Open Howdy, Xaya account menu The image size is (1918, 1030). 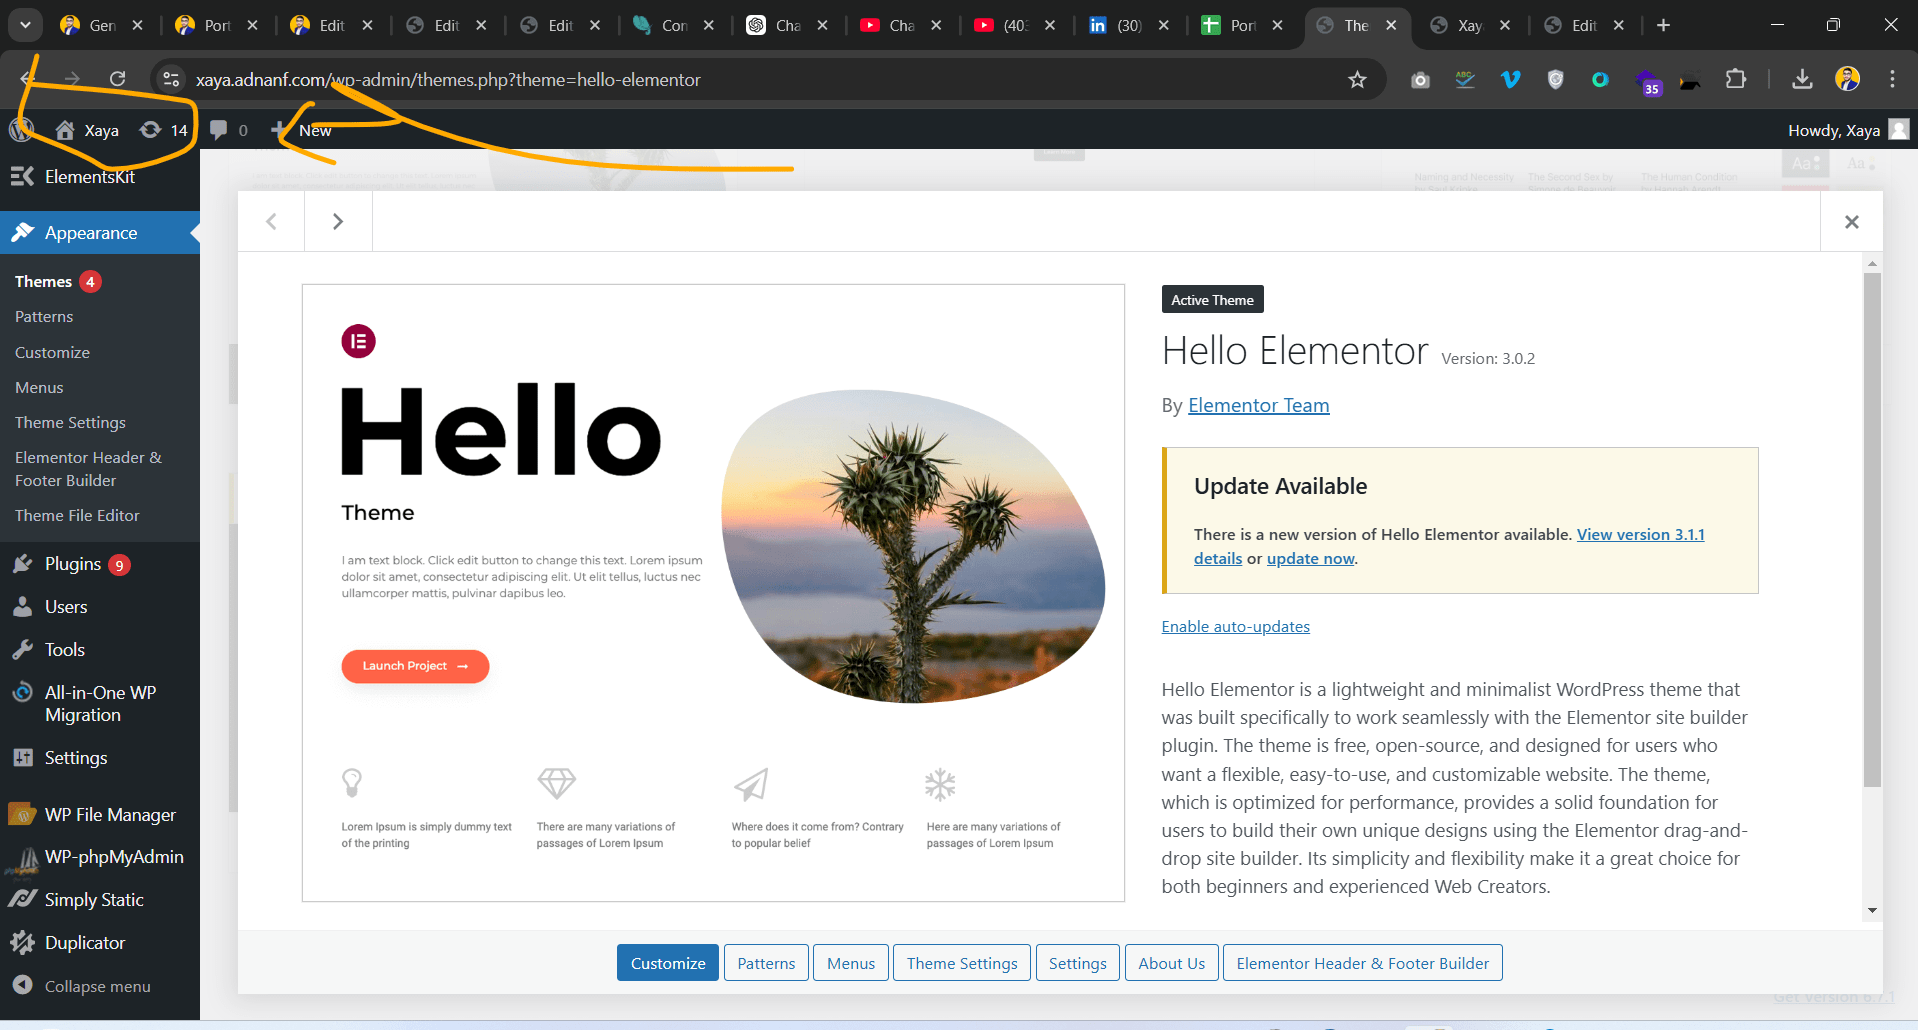click(x=1848, y=130)
